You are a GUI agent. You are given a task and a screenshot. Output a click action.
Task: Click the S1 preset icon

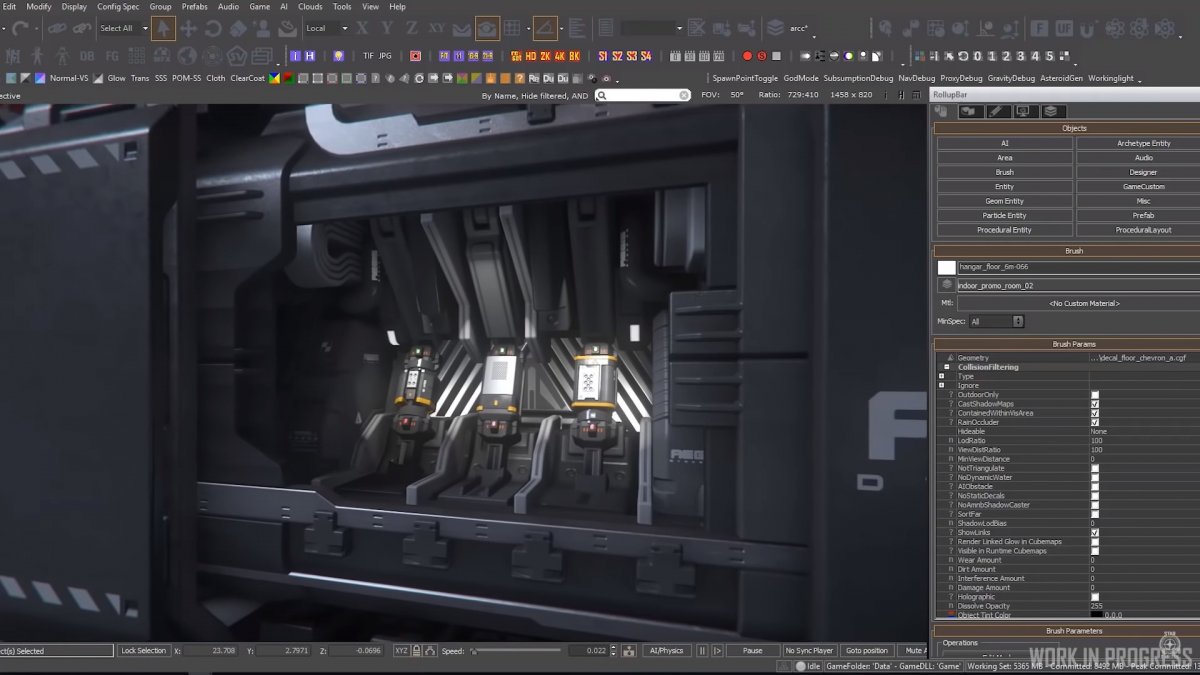[603, 56]
